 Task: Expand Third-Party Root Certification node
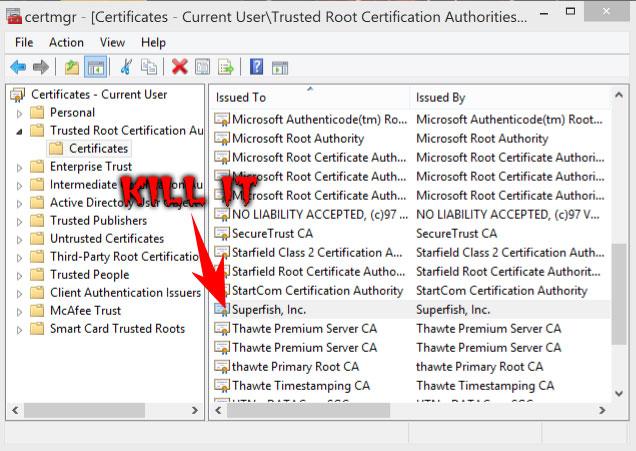(19, 258)
